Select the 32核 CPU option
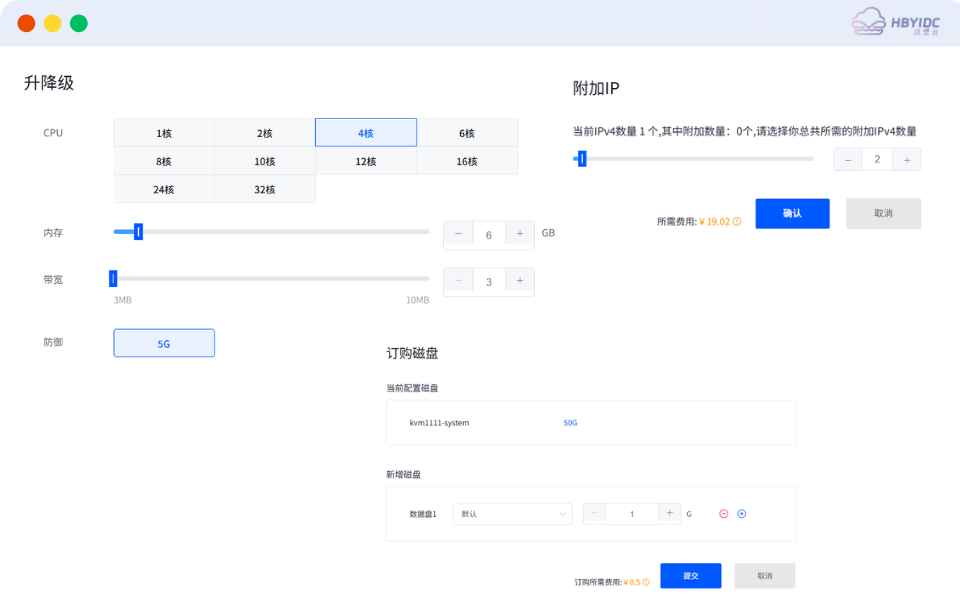960x600 pixels. pos(265,189)
